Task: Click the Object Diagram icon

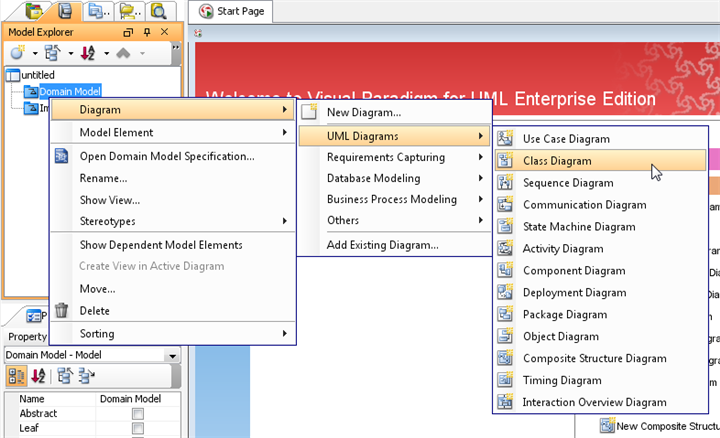Action: [505, 337]
